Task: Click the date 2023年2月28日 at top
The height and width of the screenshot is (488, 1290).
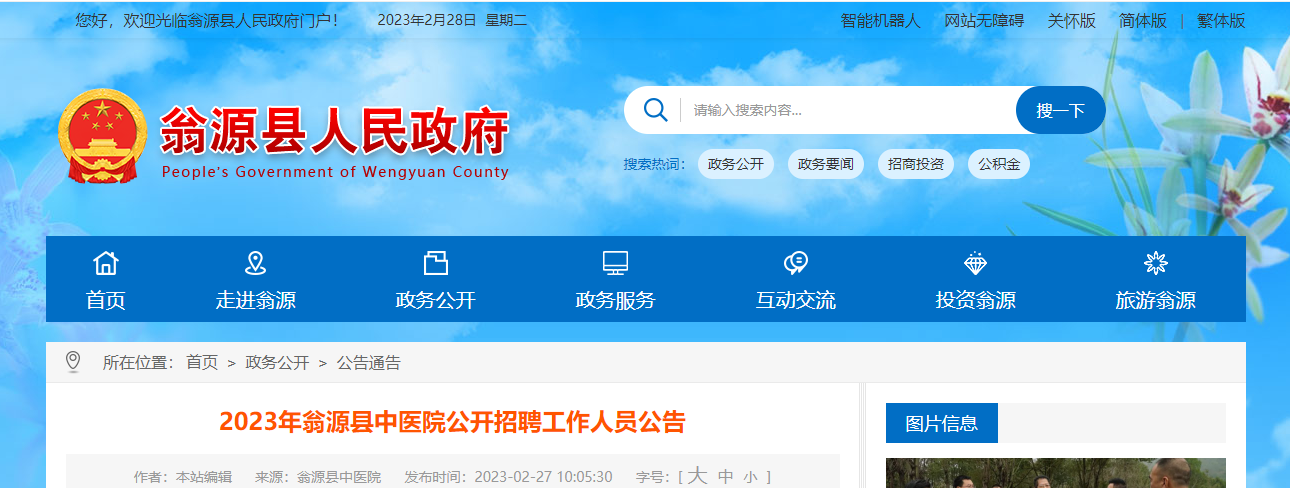Action: (x=427, y=20)
